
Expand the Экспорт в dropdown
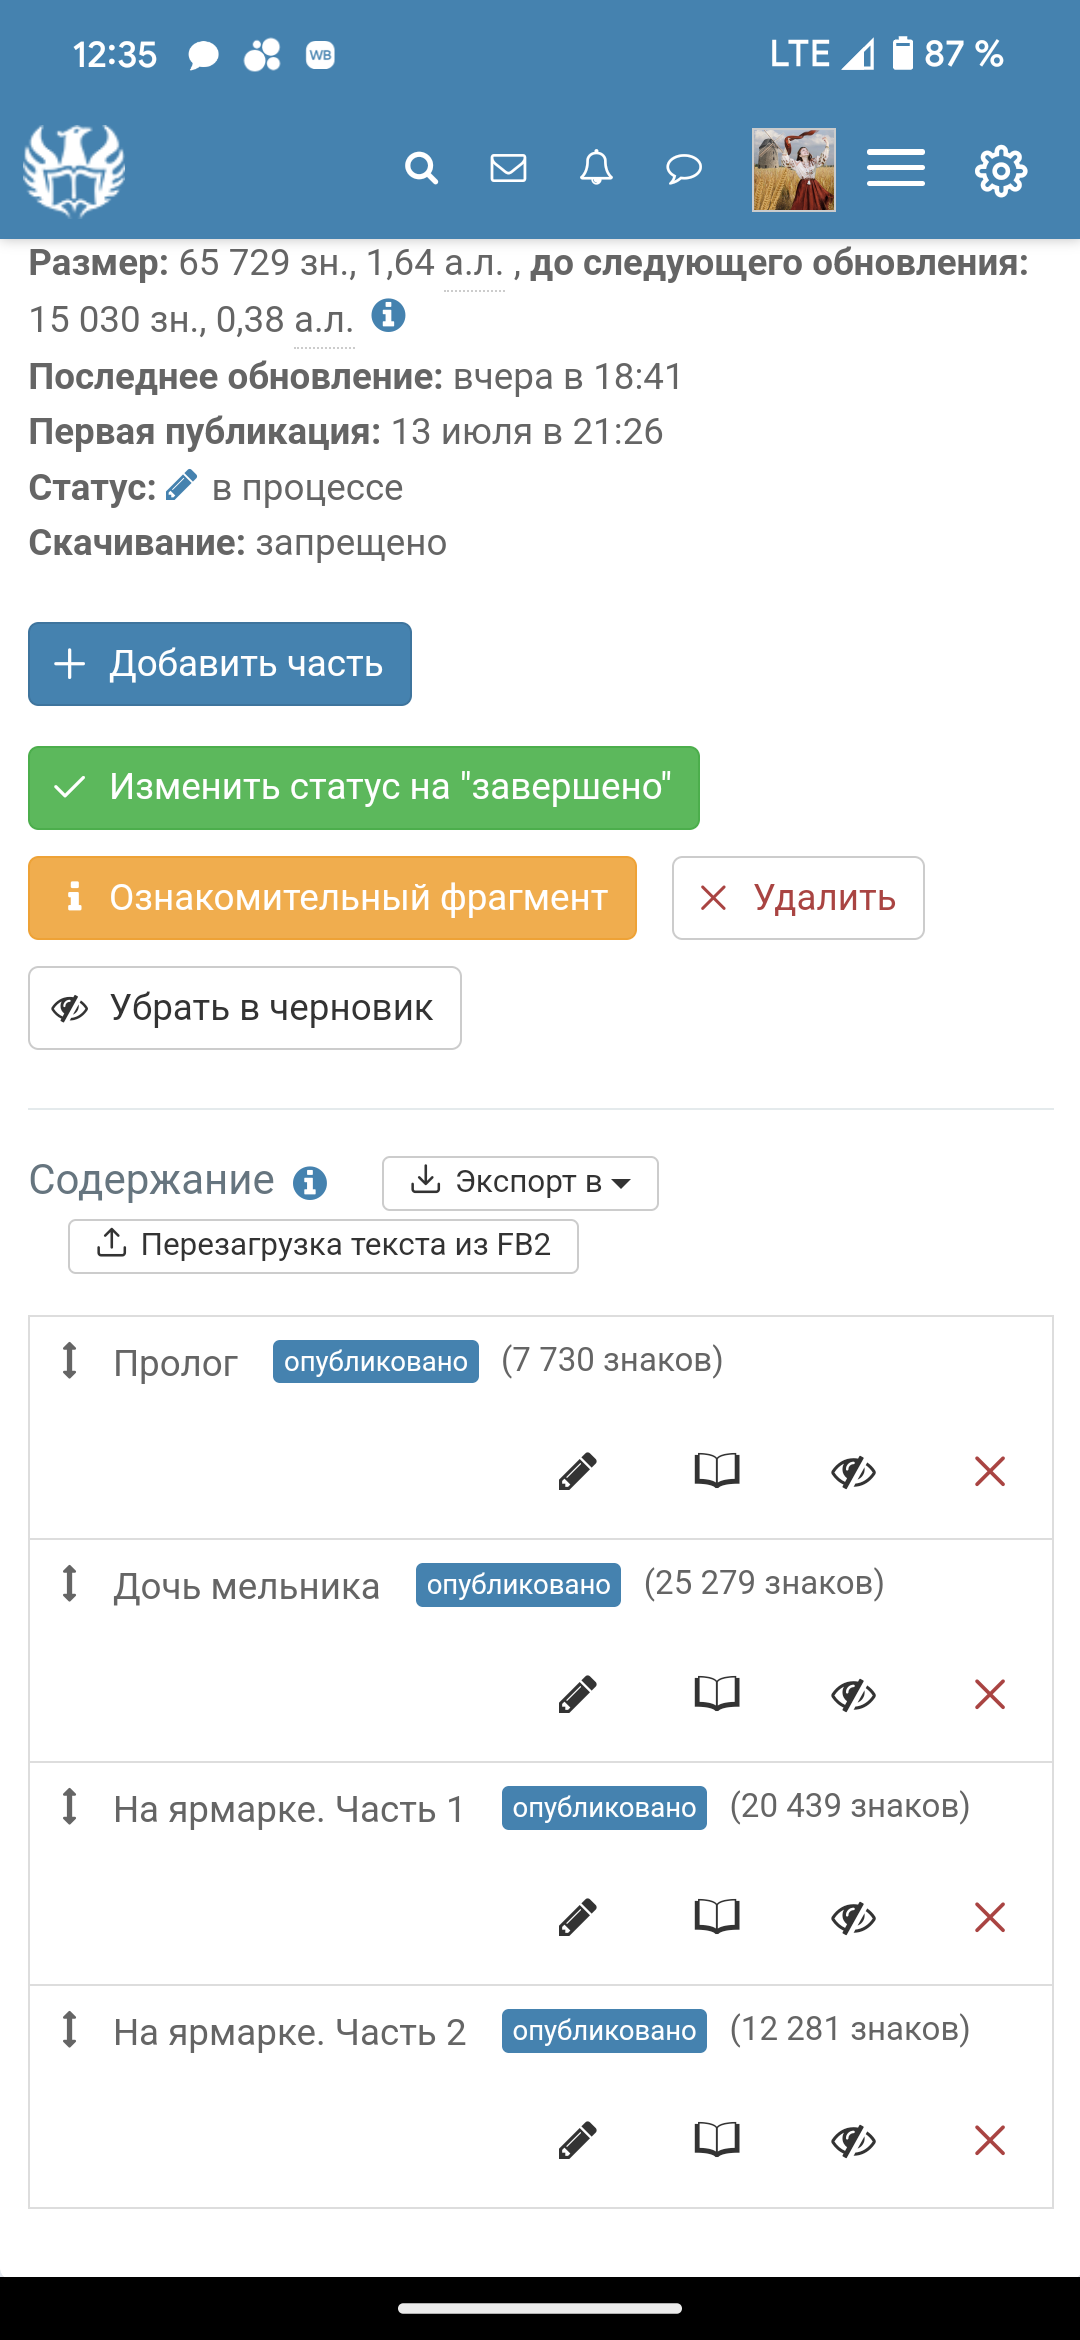point(520,1183)
